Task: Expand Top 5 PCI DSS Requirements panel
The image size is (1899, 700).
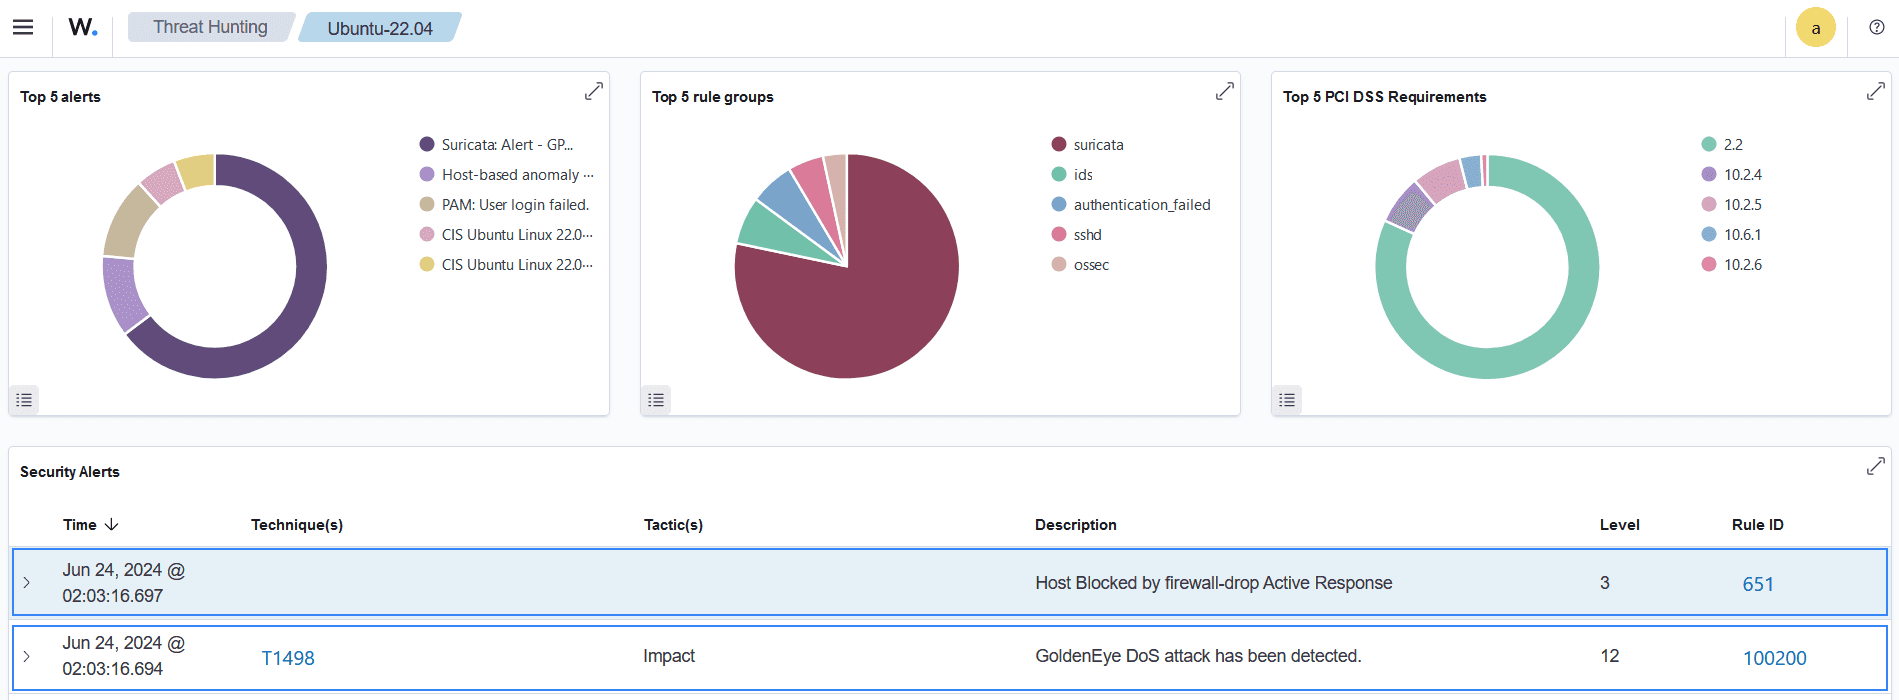Action: (1875, 91)
